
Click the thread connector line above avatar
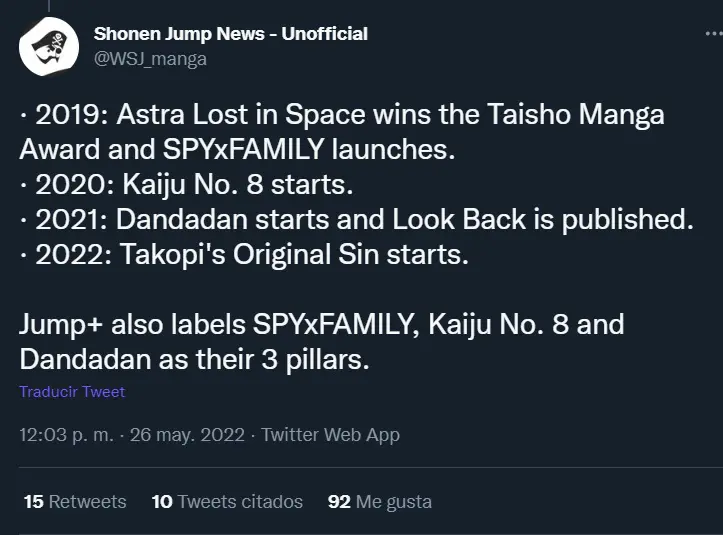48,6
